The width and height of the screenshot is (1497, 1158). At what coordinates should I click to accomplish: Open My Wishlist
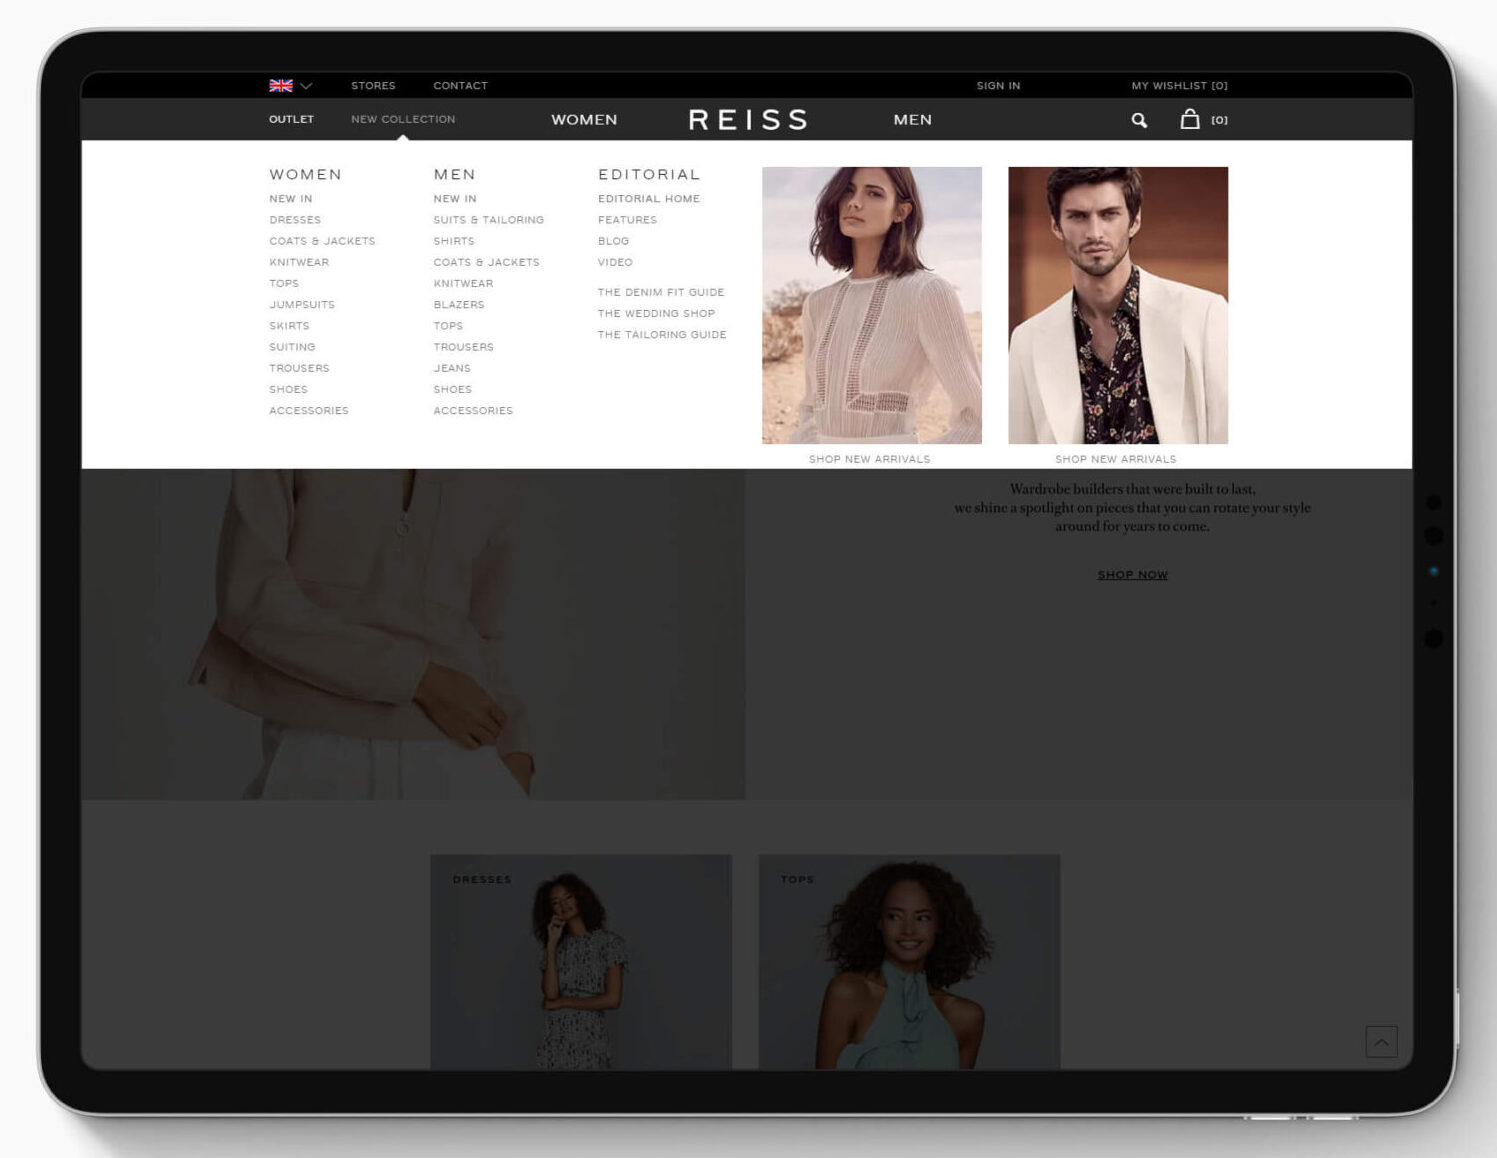point(1179,86)
